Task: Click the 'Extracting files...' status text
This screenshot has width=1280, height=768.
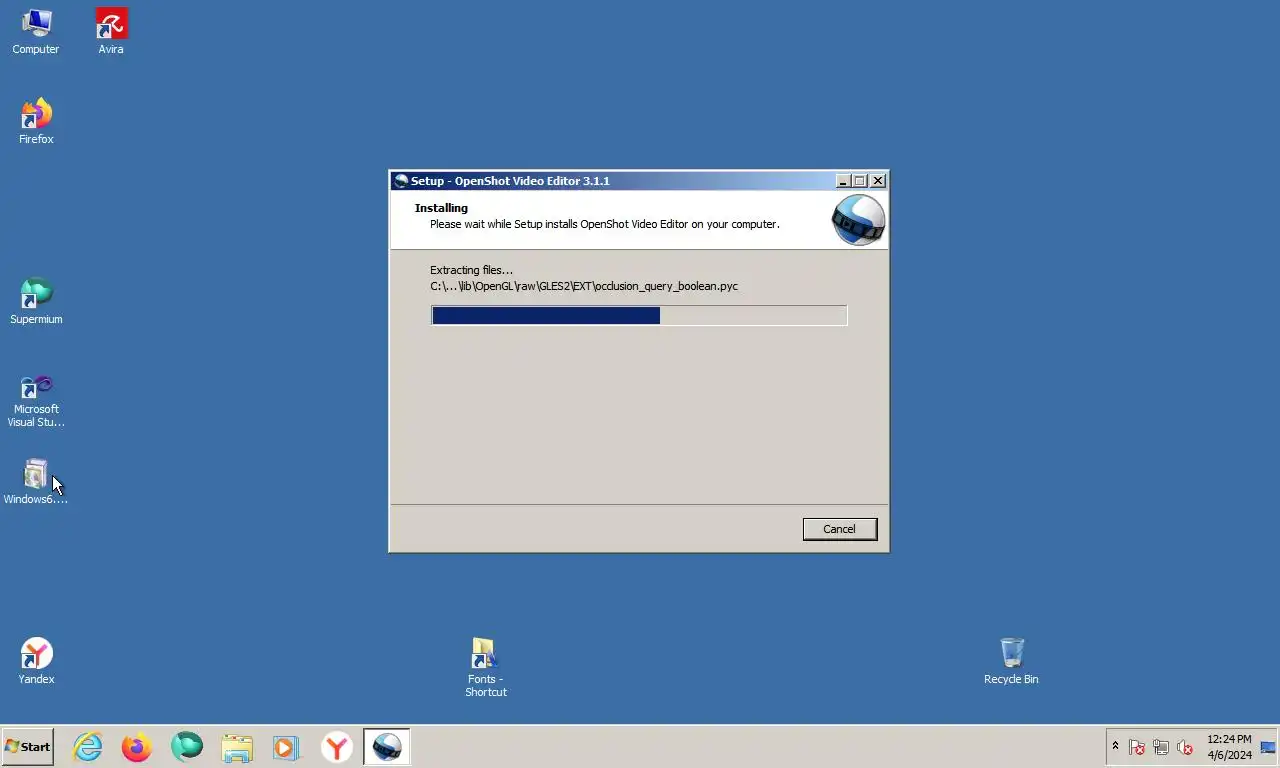Action: click(471, 270)
